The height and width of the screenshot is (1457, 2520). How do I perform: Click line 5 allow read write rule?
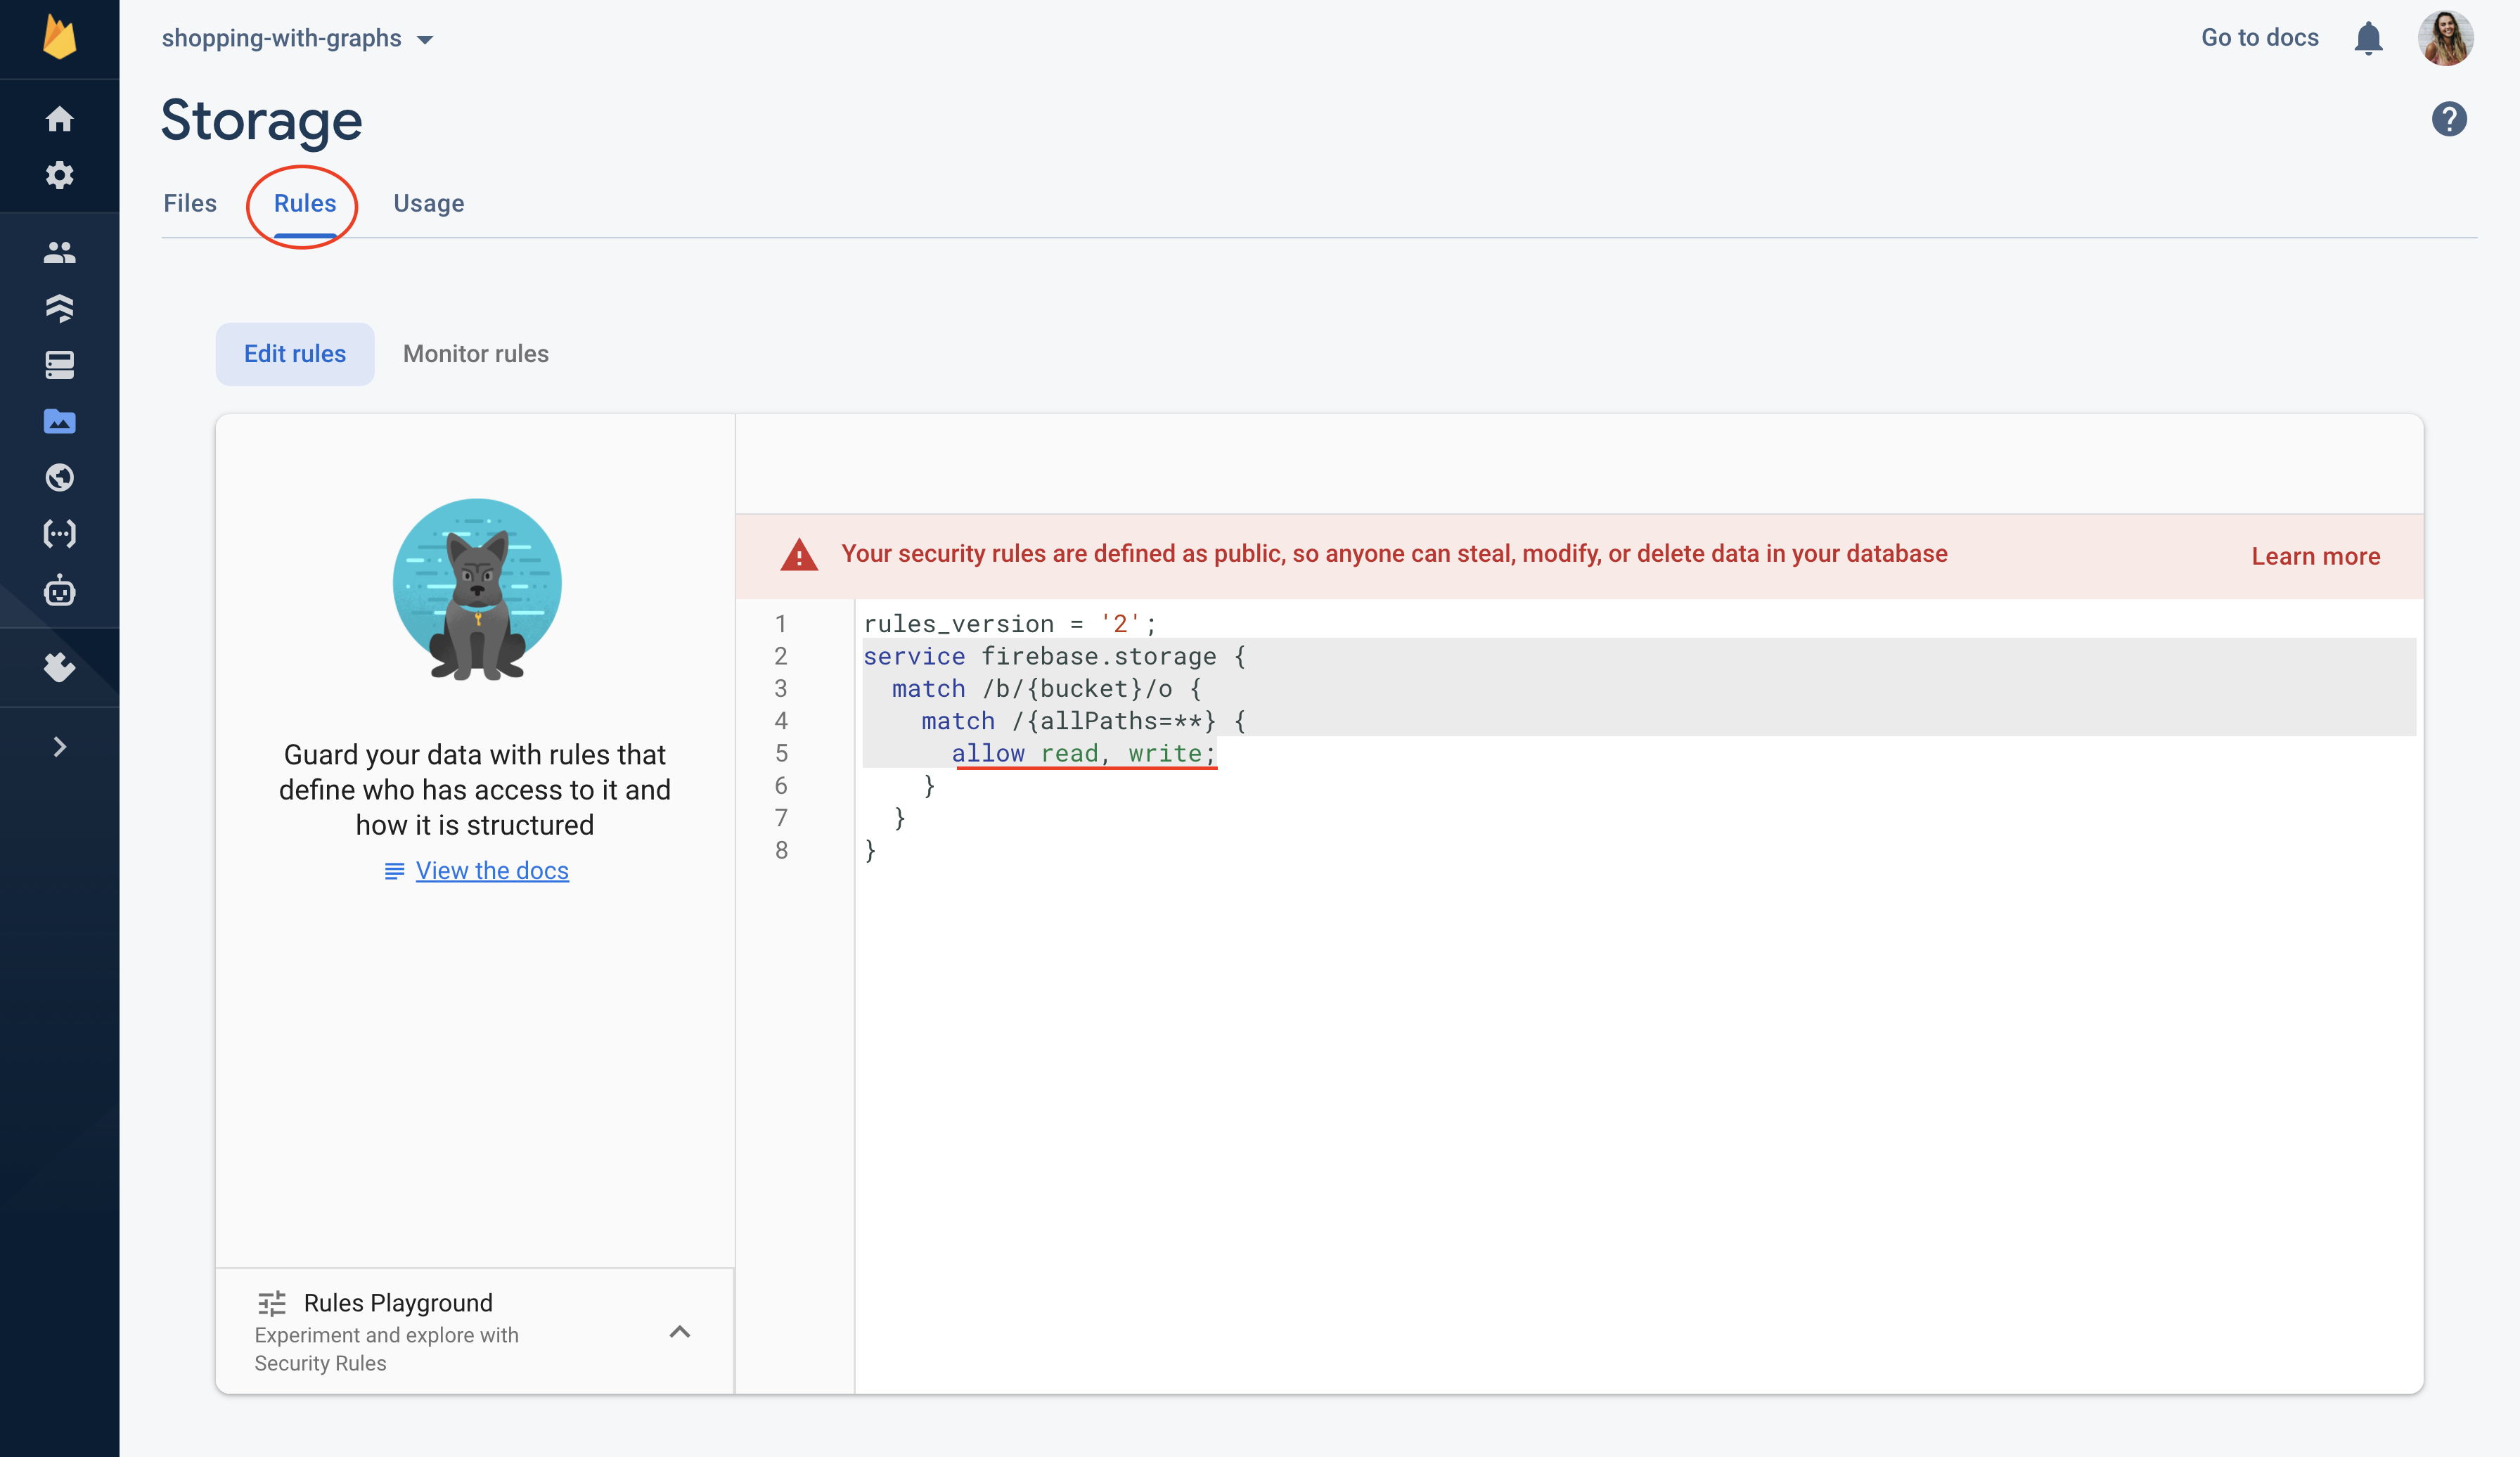(x=1081, y=753)
